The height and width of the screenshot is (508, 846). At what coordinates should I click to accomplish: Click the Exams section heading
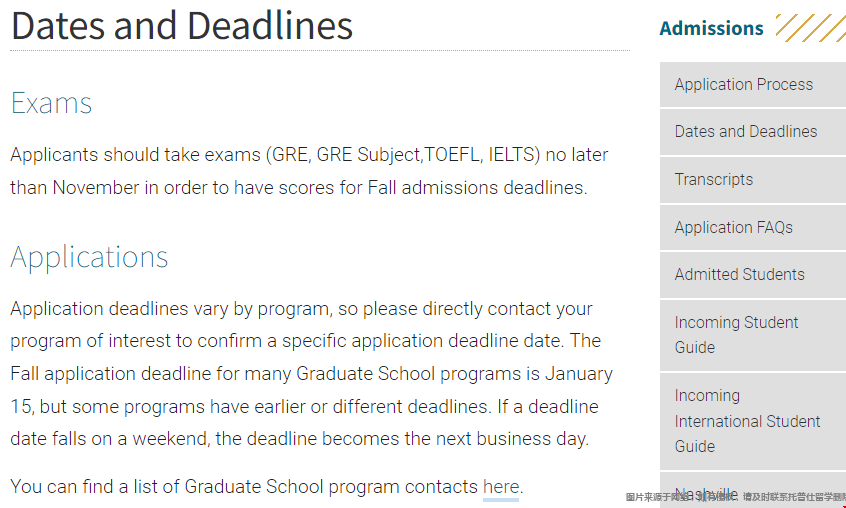click(x=51, y=103)
